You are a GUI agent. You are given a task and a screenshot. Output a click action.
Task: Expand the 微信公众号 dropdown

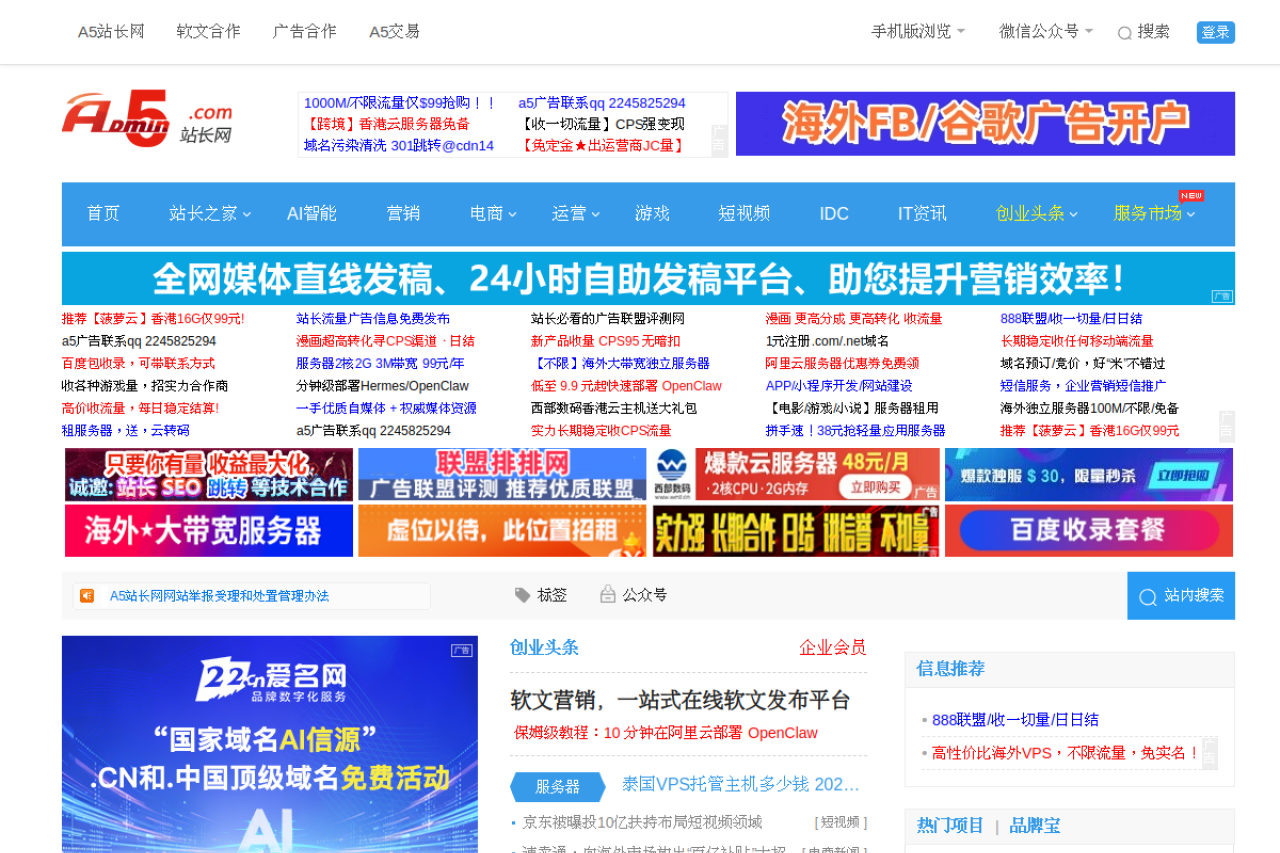(1089, 31)
